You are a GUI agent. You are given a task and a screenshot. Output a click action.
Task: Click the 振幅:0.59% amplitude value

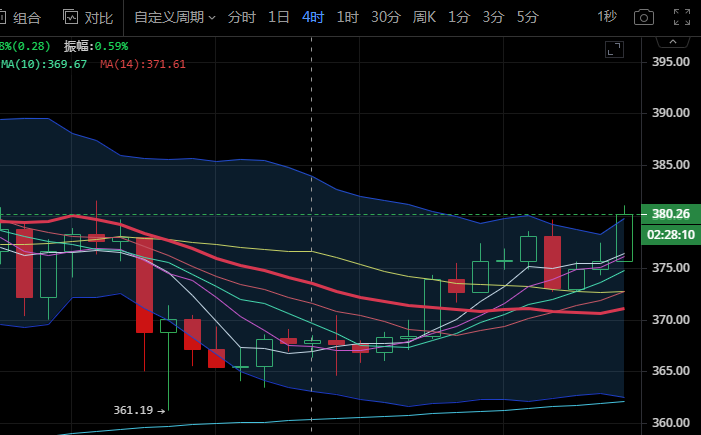(x=96, y=46)
